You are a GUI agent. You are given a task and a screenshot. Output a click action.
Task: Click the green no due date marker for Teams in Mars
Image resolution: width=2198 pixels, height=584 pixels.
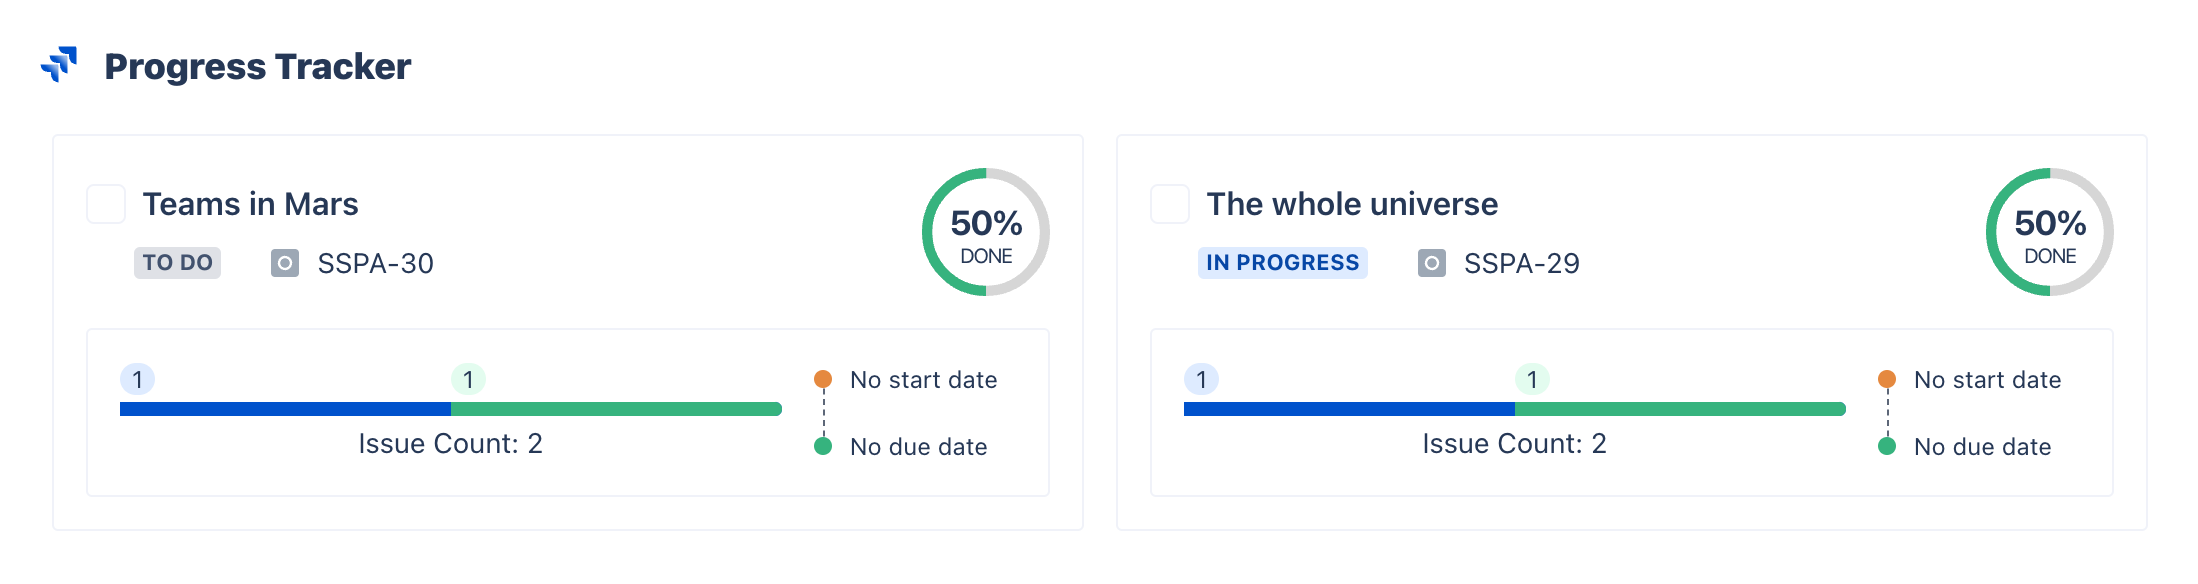pos(823,446)
